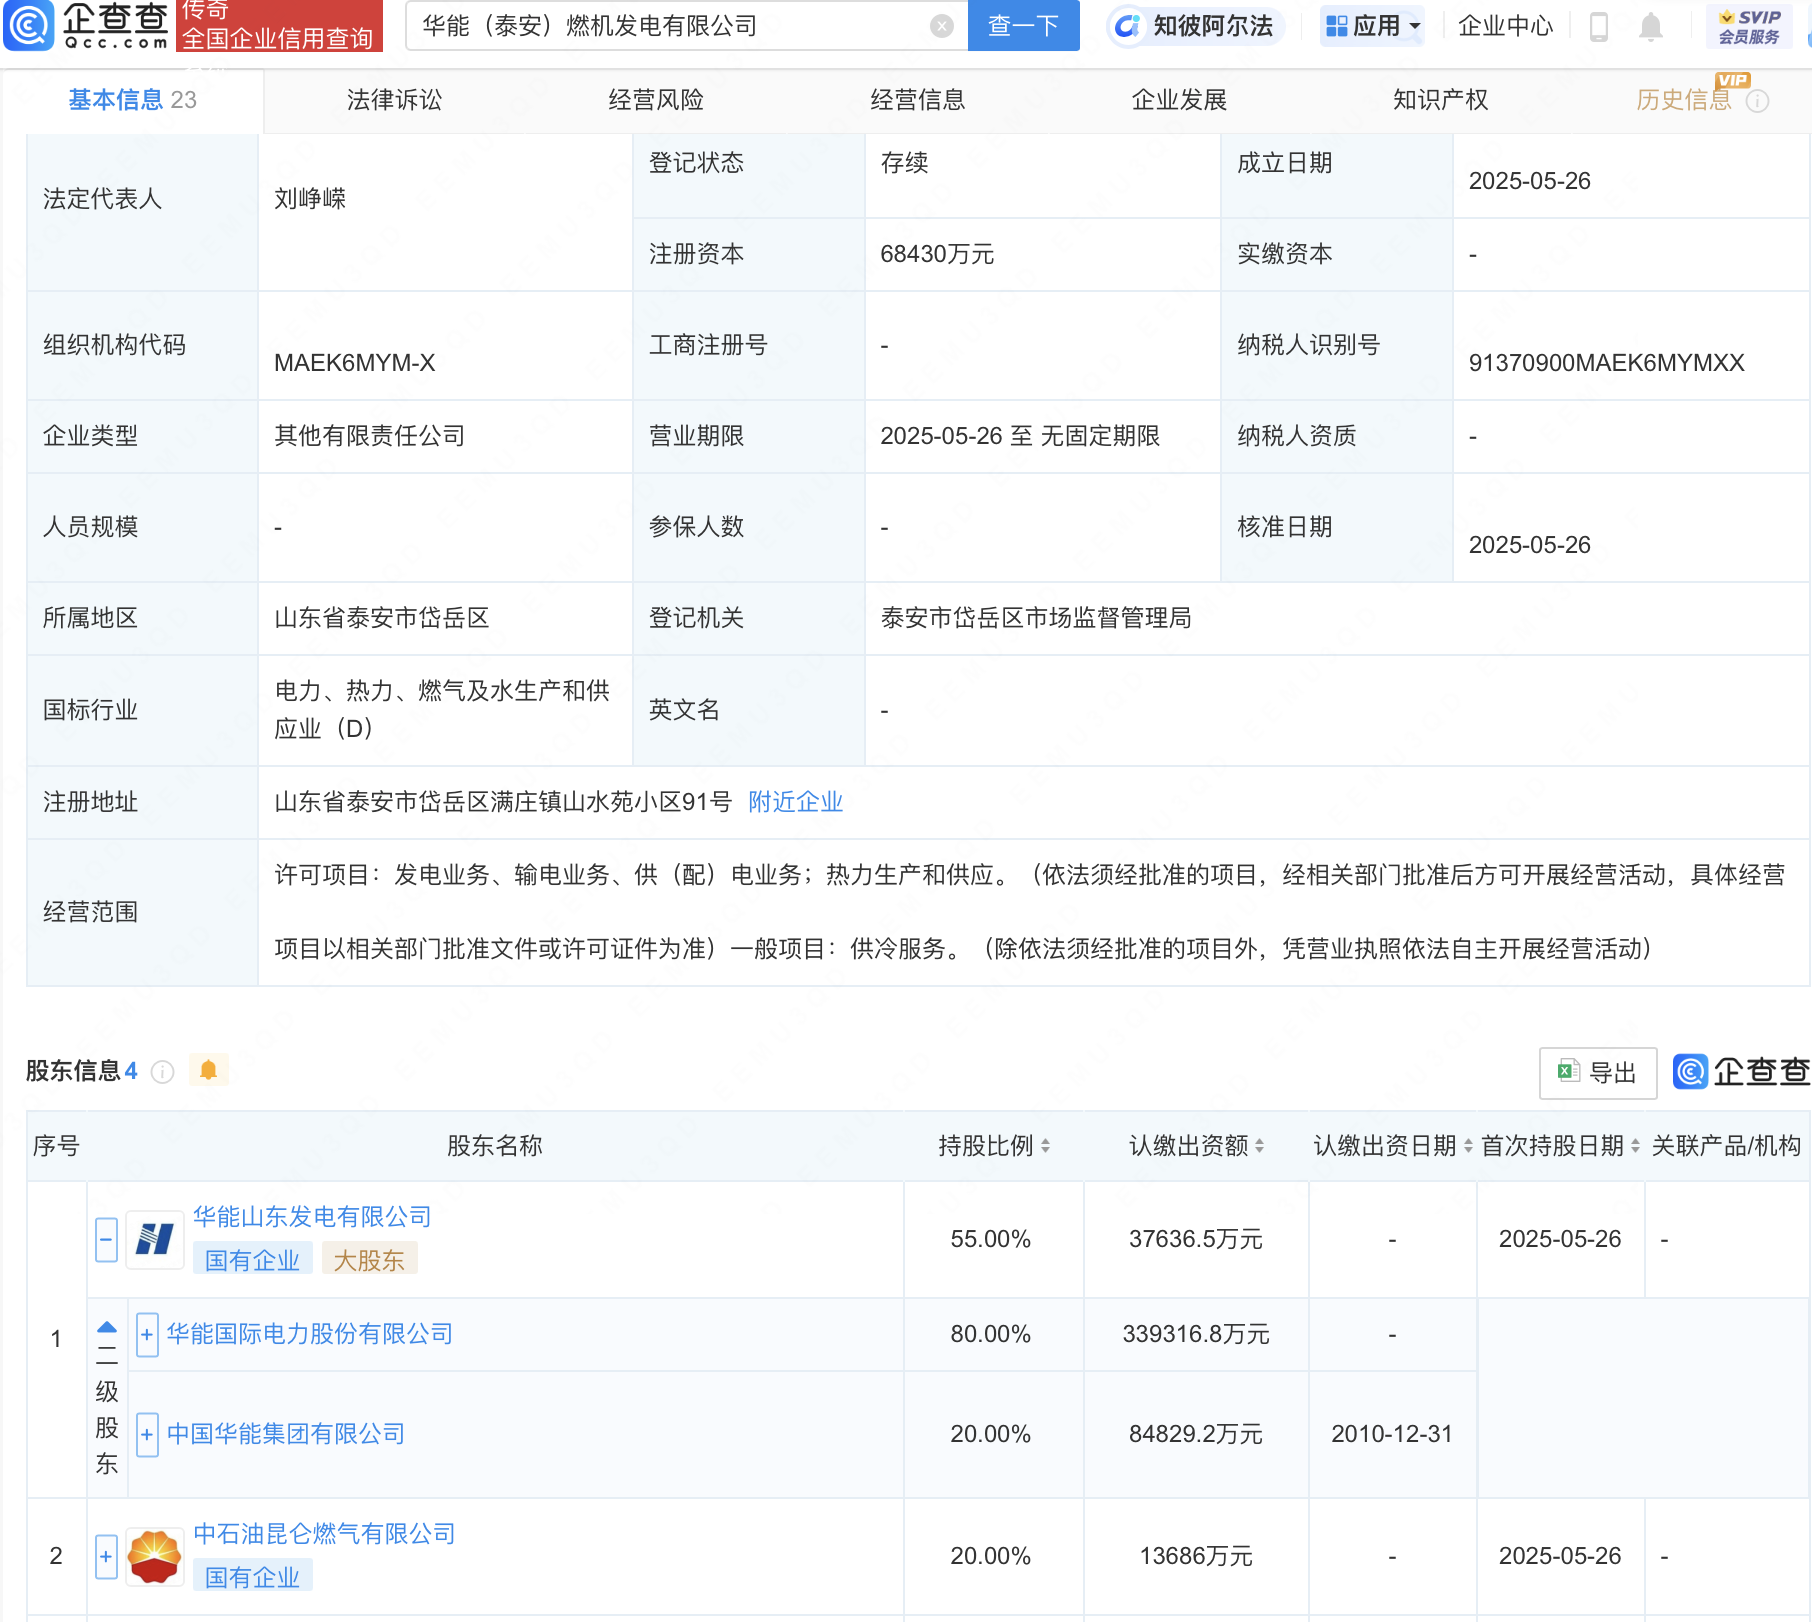Click the 37636.5万元 contribution cell
This screenshot has width=1812, height=1622.
tap(1196, 1240)
